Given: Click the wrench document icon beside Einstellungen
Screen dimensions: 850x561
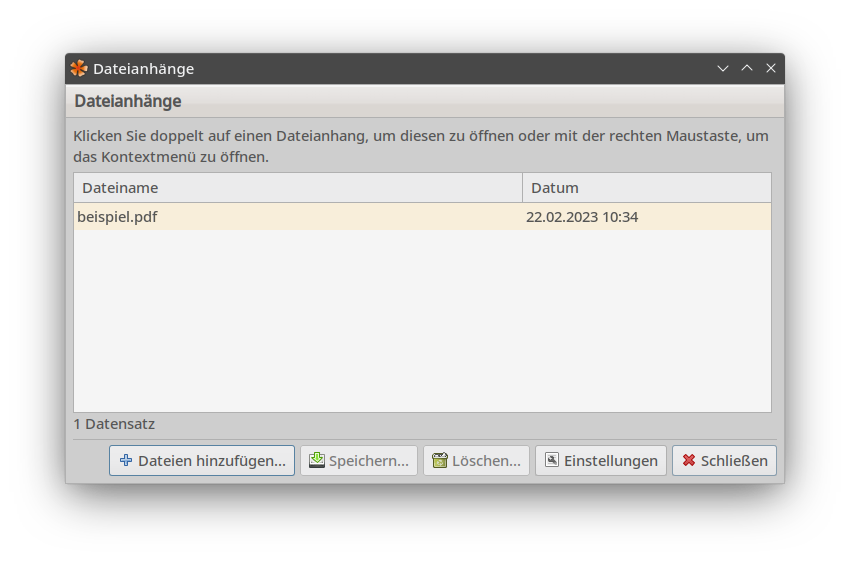Looking at the screenshot, I should pos(552,460).
